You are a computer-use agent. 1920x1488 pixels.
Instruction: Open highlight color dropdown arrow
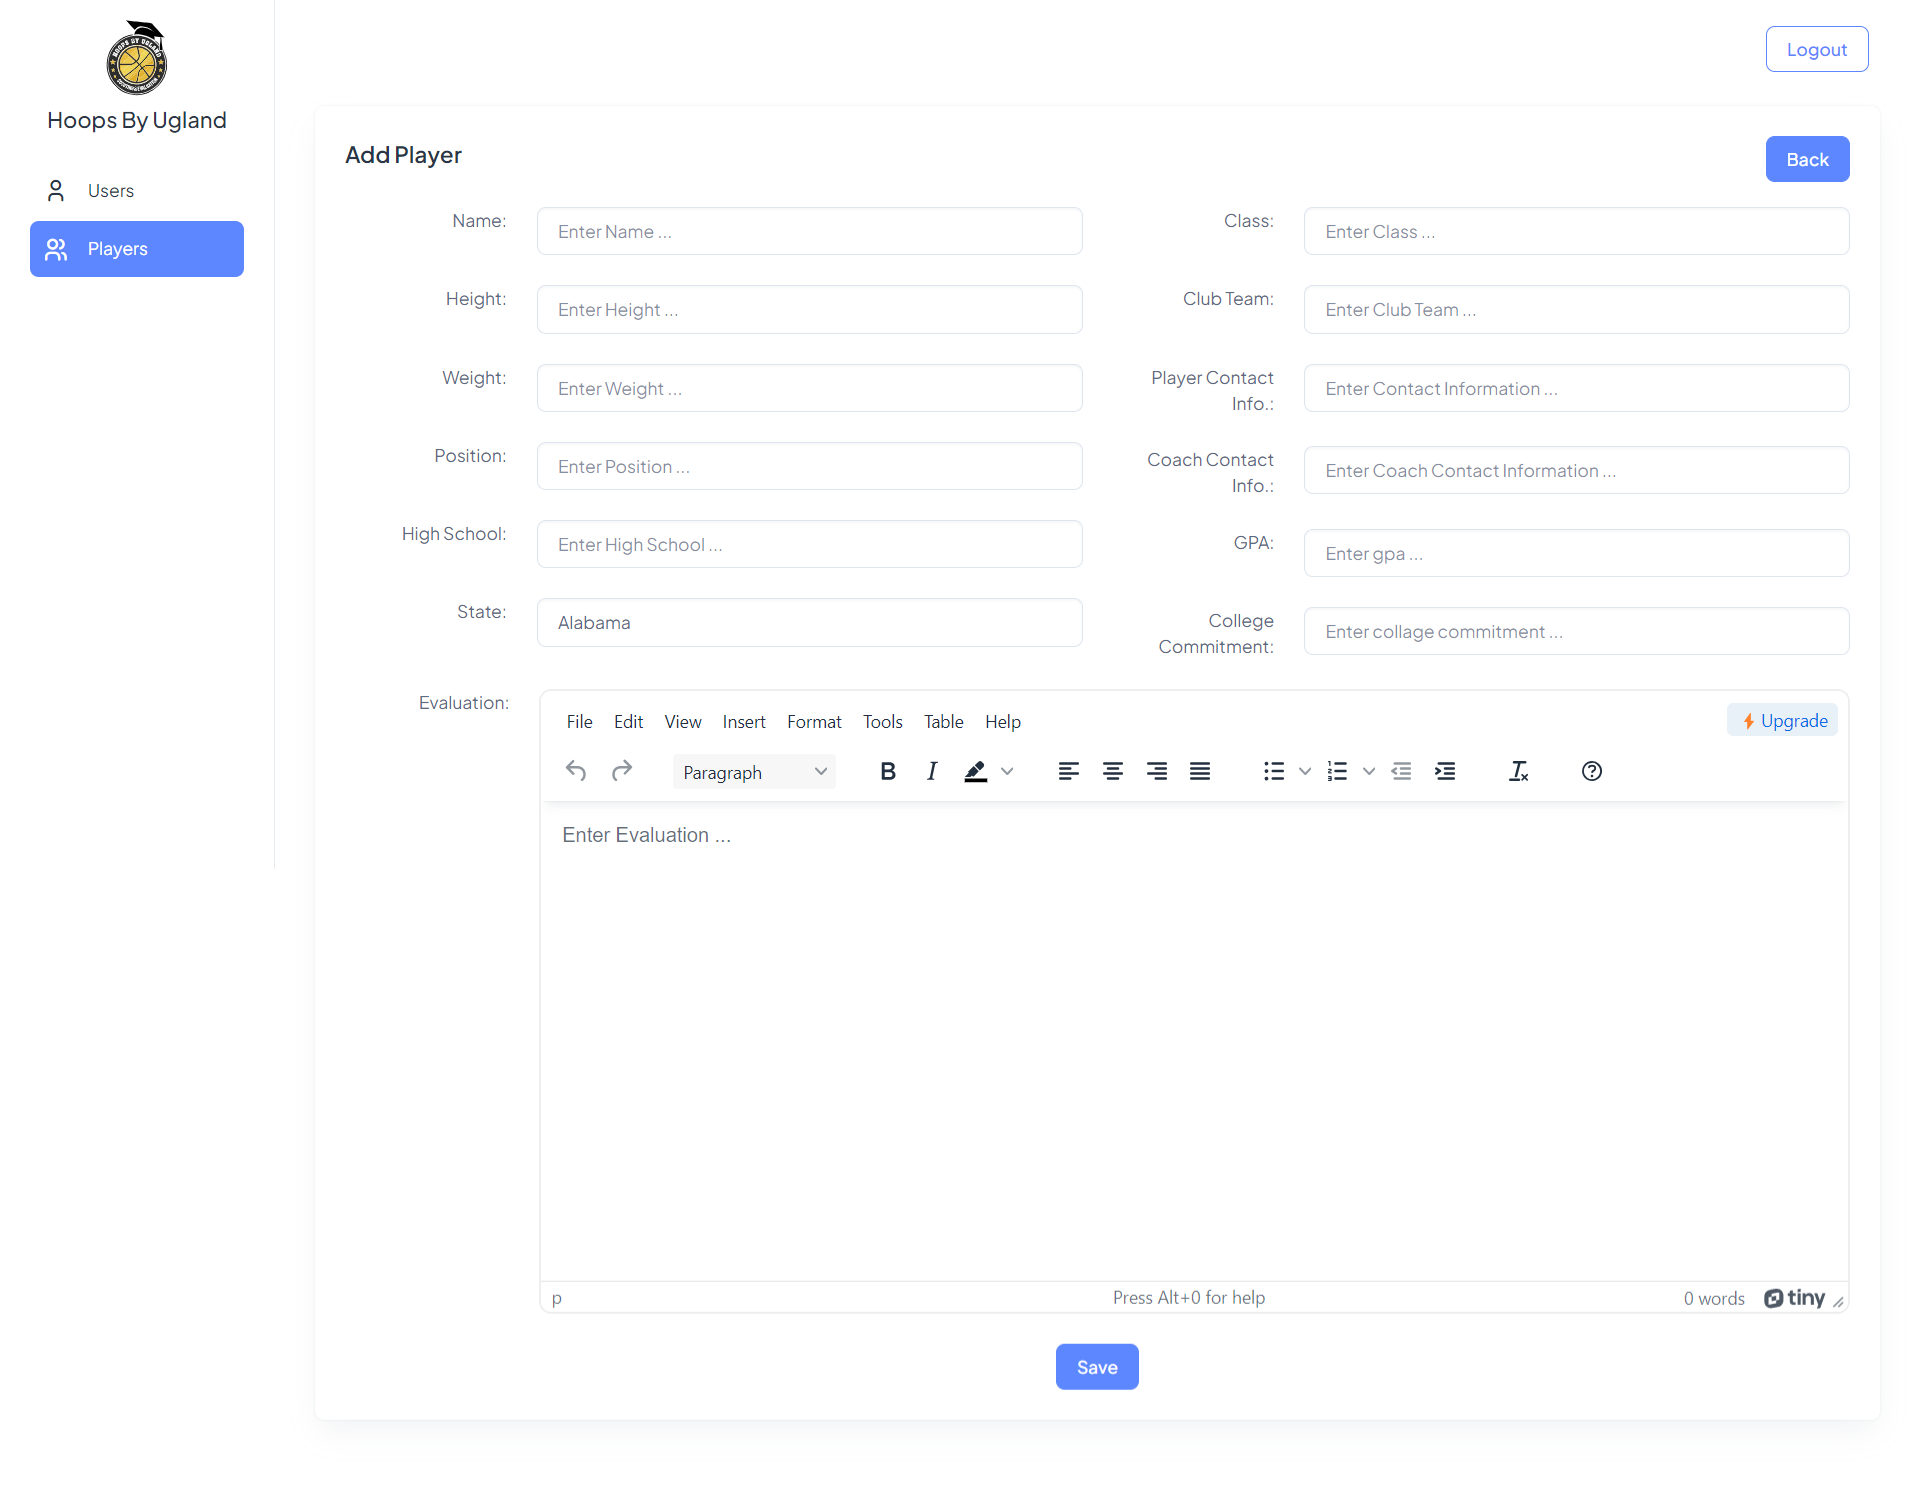pos(1008,771)
